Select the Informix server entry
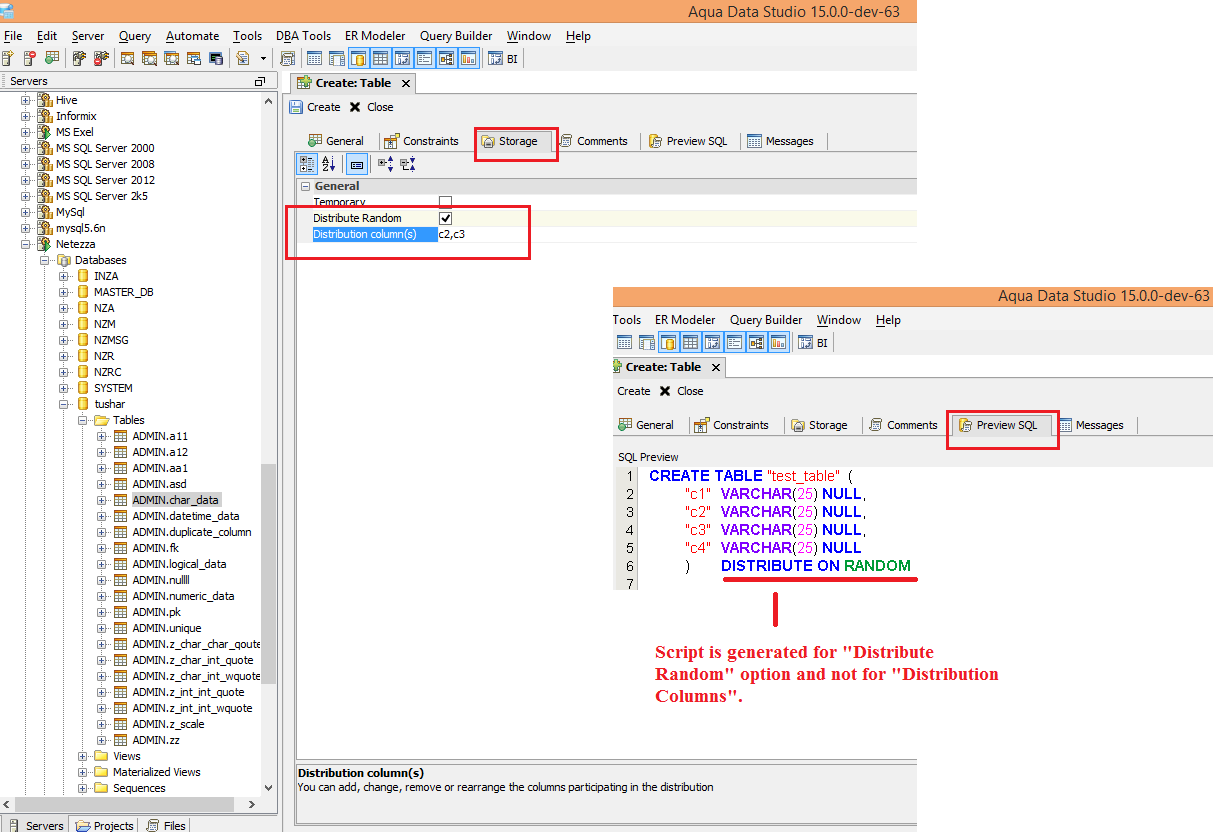 [x=76, y=116]
